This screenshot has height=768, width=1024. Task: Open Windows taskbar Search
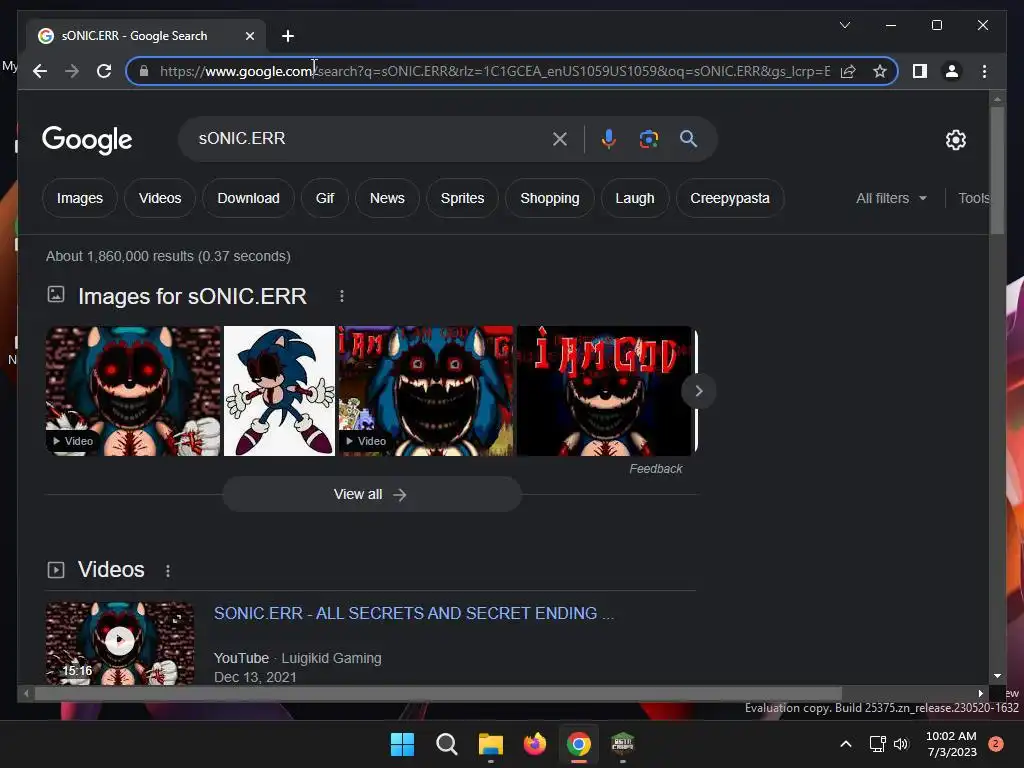pyautogui.click(x=447, y=744)
